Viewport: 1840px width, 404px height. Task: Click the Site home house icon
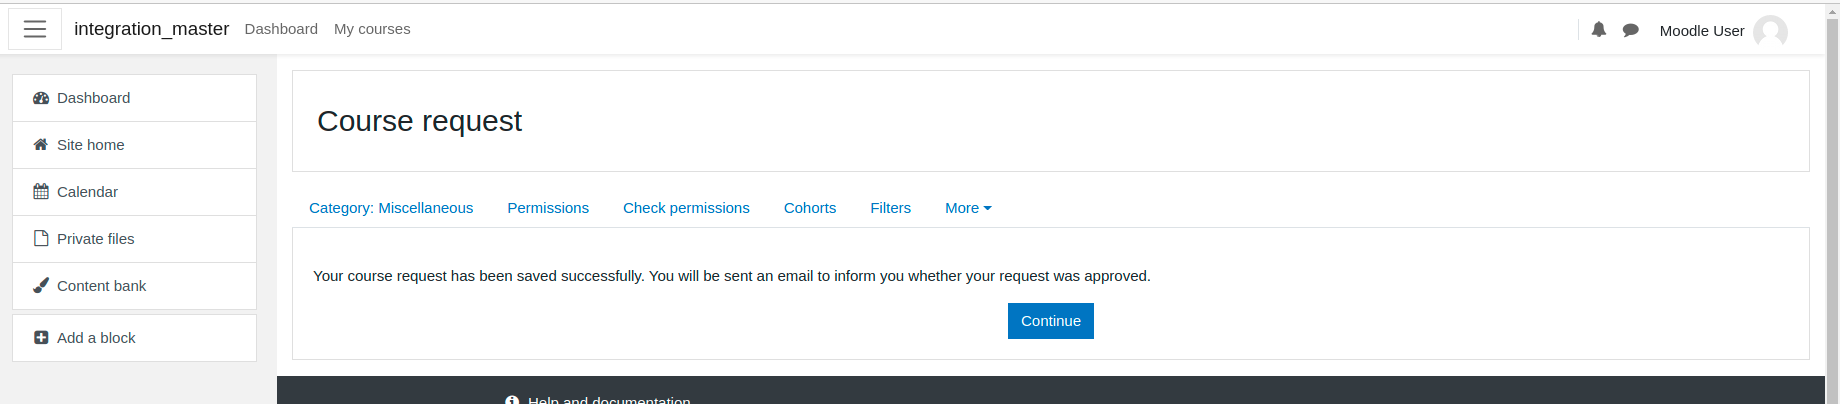[41, 145]
